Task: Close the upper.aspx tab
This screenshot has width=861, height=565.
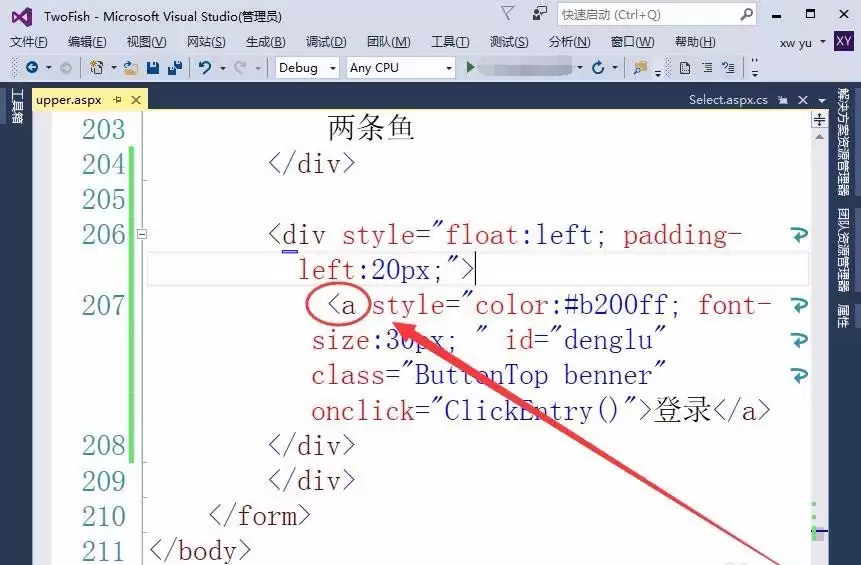Action: pyautogui.click(x=136, y=100)
